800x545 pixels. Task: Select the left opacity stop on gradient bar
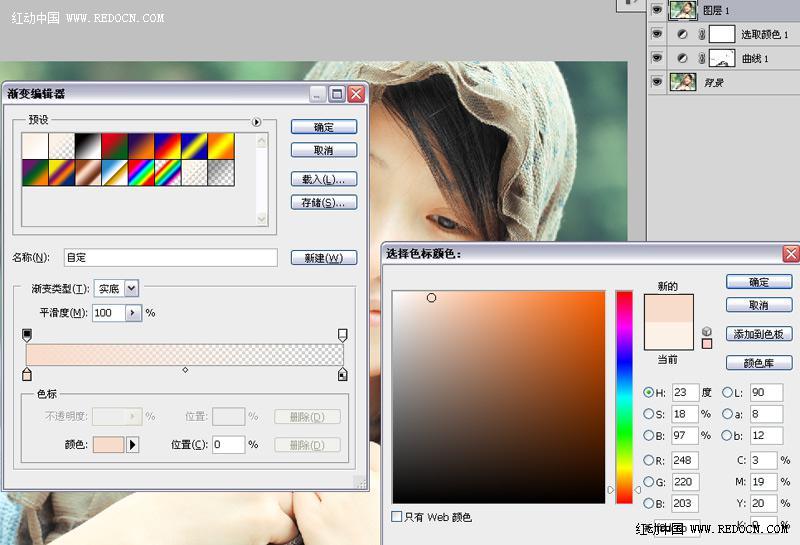(x=27, y=335)
